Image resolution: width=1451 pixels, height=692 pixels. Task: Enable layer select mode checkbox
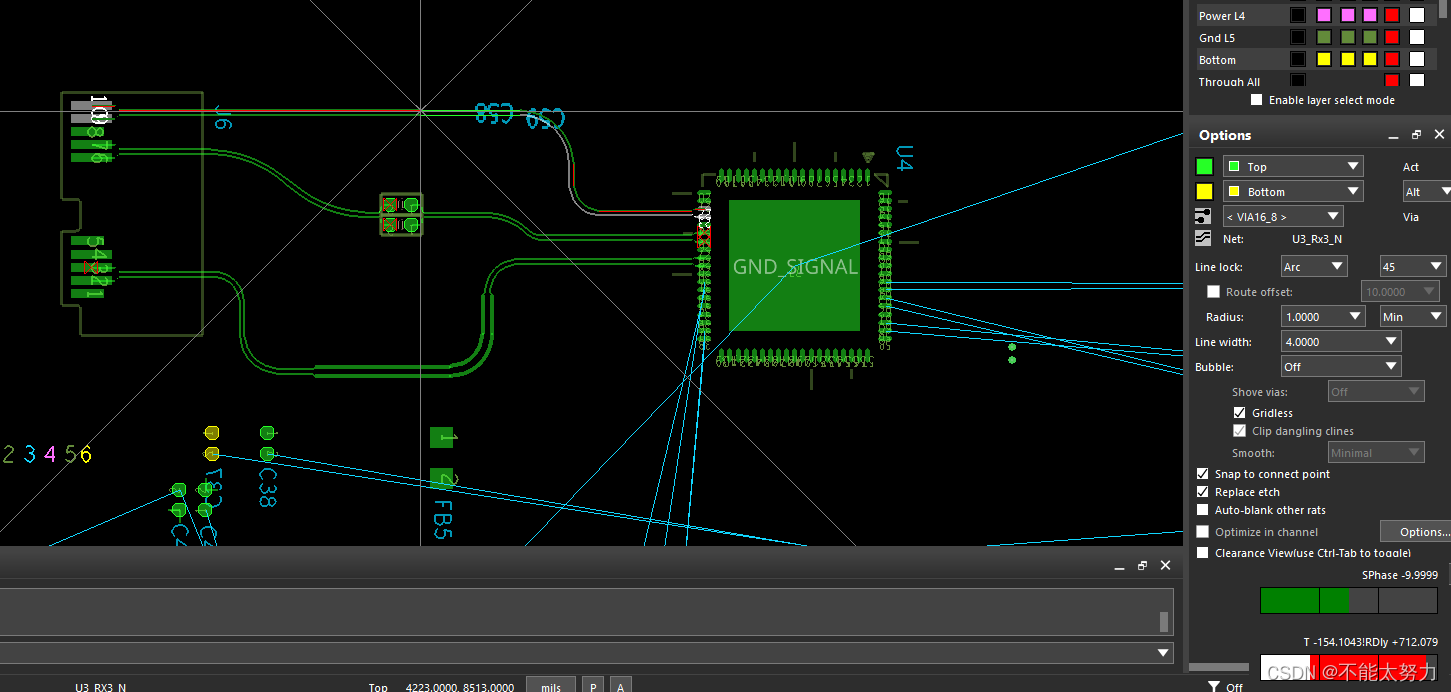[1257, 100]
